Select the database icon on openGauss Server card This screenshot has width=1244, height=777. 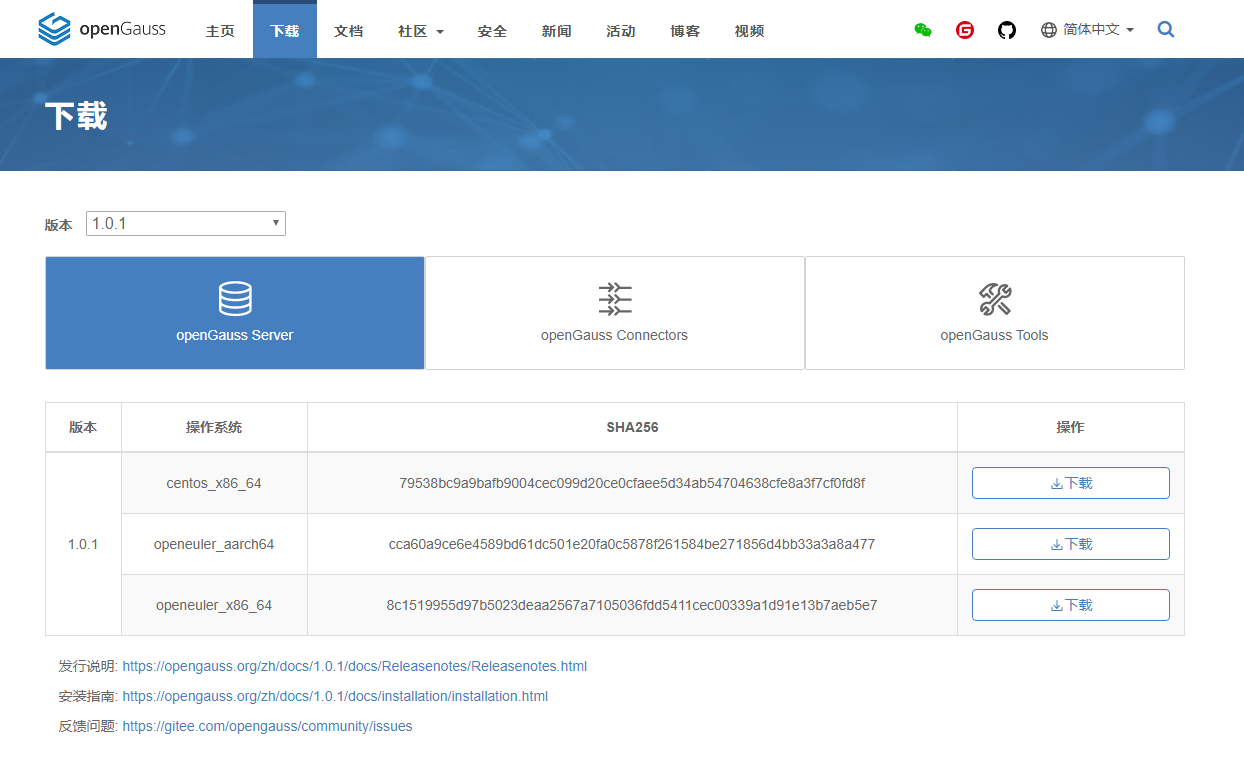click(234, 298)
